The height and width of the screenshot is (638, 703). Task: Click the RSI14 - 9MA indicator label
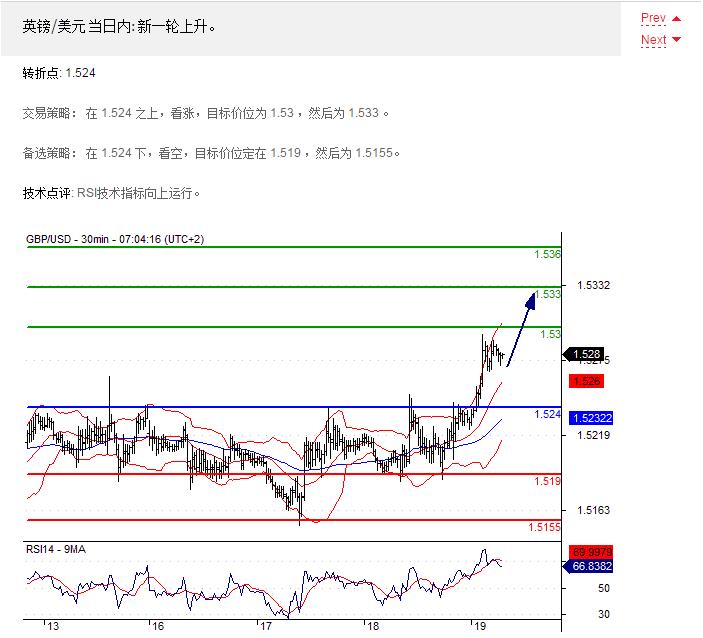pos(56,549)
